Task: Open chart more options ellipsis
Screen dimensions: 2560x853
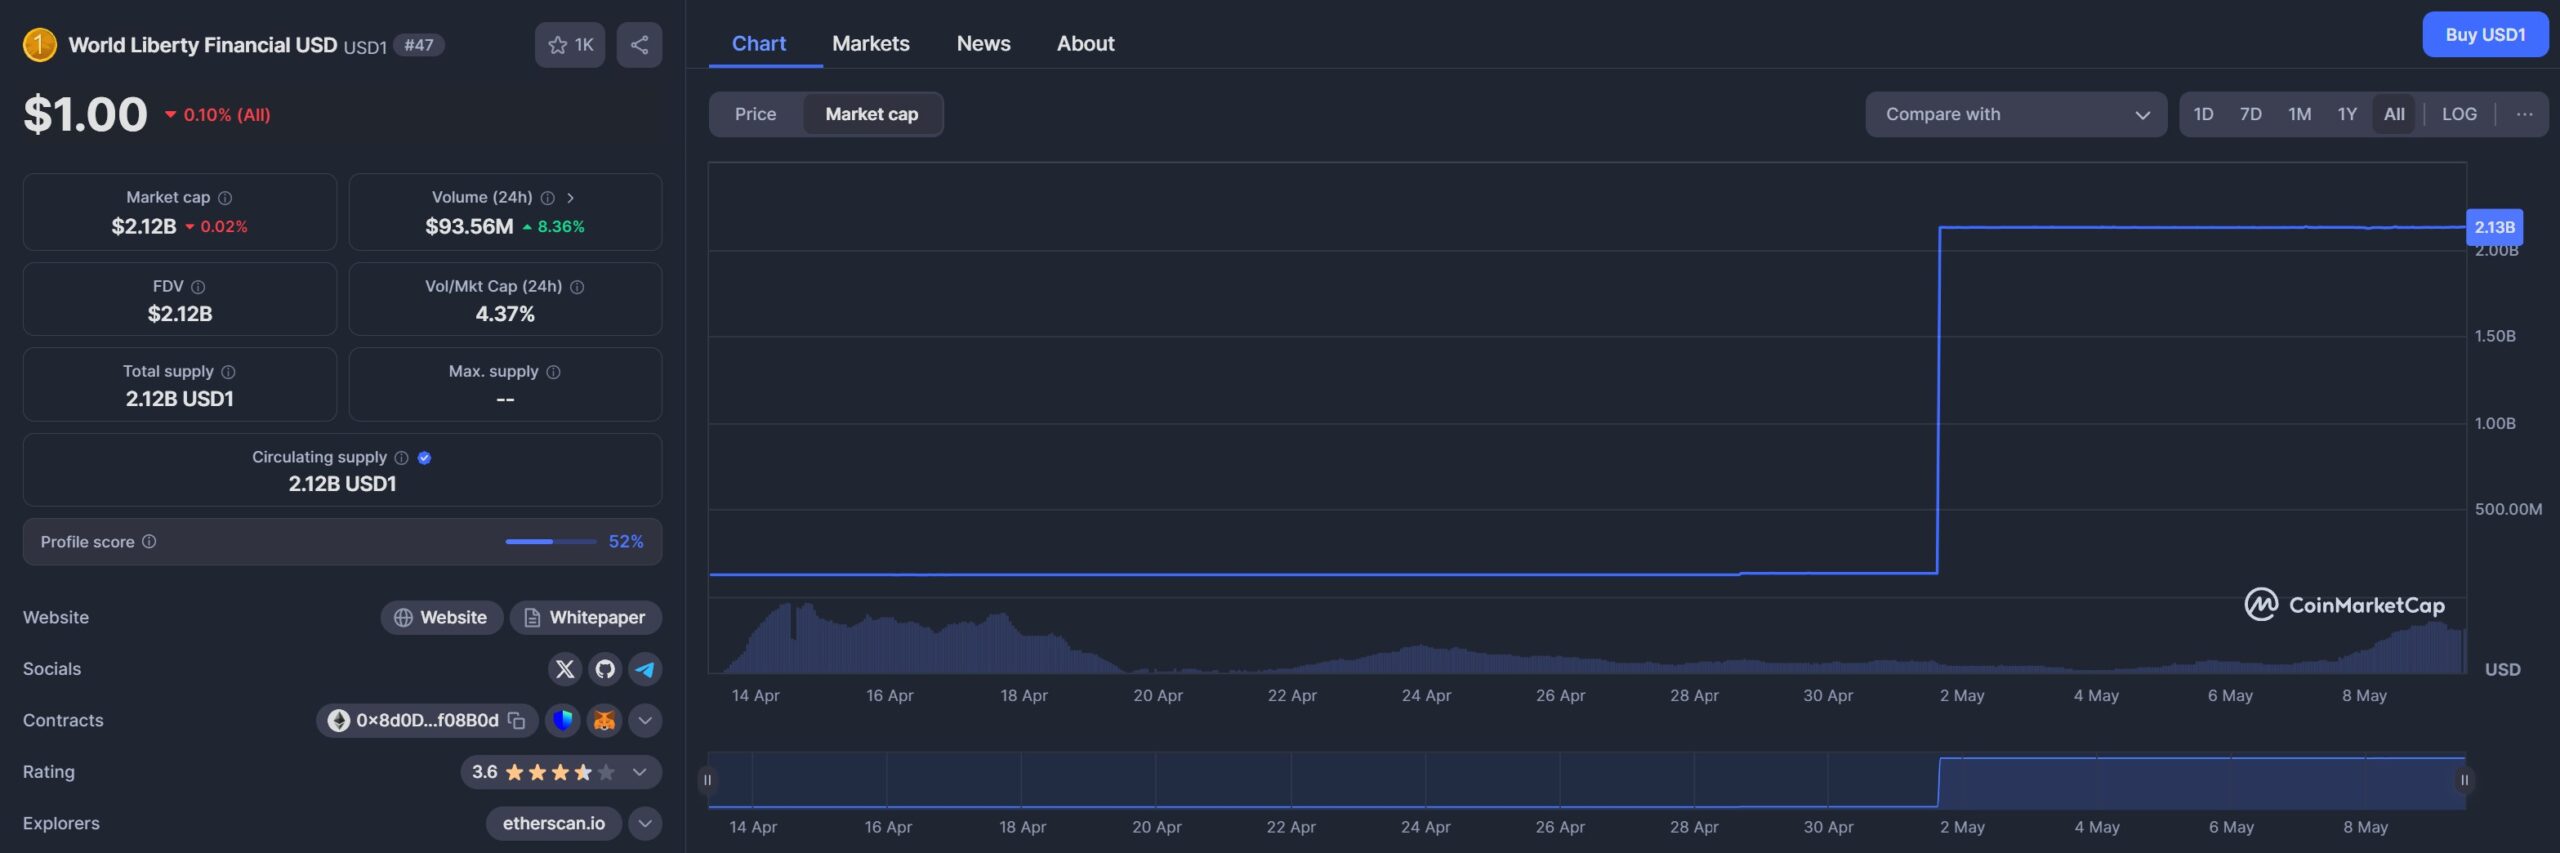Action: coord(2524,114)
